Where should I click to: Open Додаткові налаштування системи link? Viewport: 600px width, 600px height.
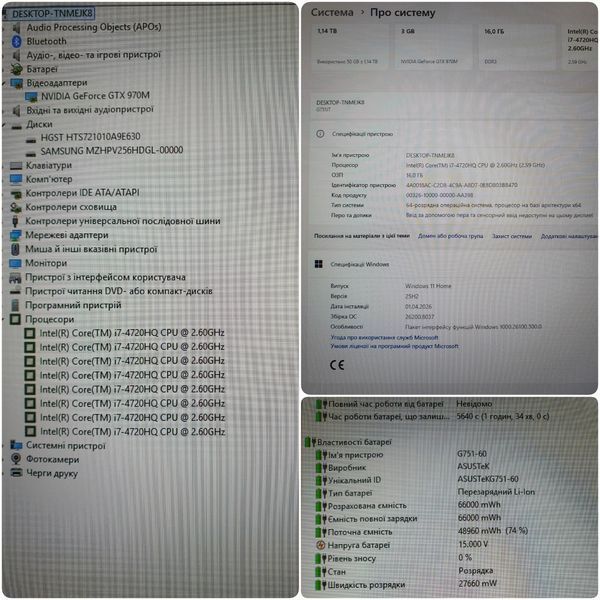569,236
